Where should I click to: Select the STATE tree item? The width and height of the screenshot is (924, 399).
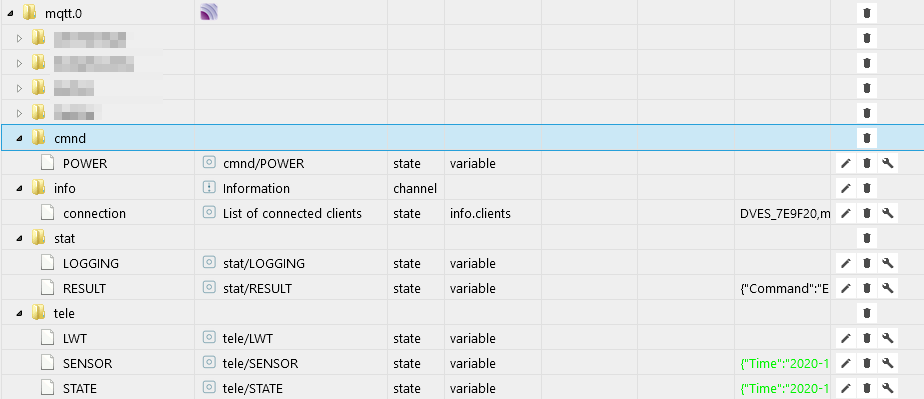[x=80, y=388]
